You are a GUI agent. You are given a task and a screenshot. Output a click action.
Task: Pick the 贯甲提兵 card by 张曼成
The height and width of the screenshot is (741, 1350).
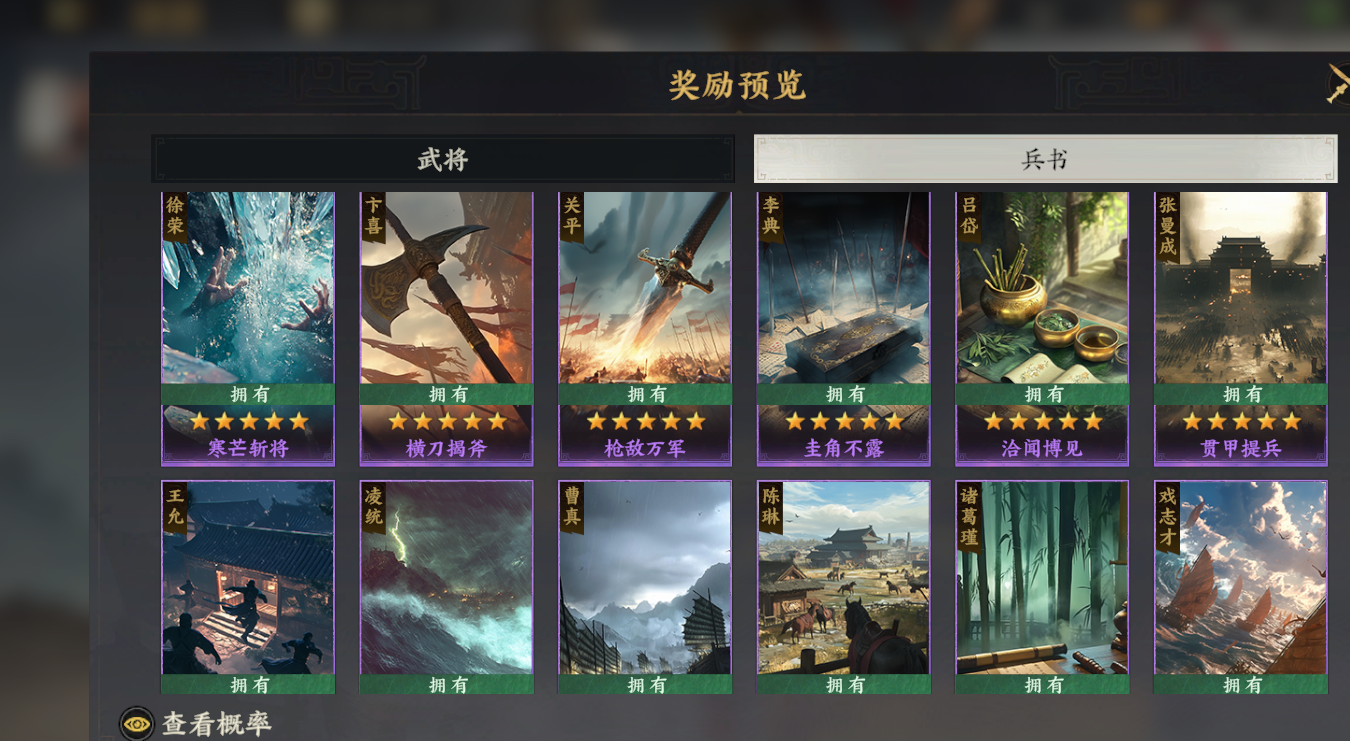[1241, 329]
